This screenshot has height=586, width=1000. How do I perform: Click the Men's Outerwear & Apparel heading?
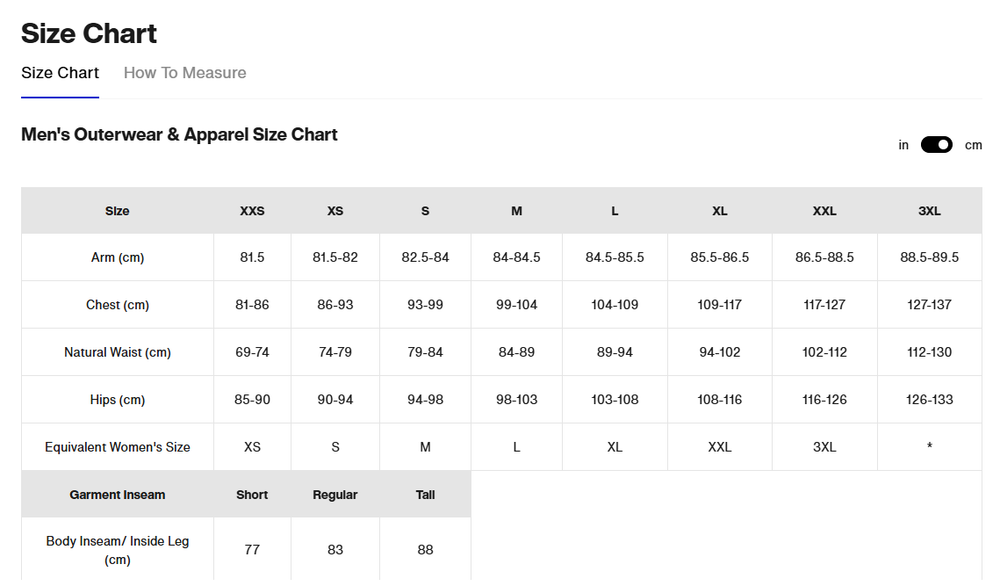179,134
